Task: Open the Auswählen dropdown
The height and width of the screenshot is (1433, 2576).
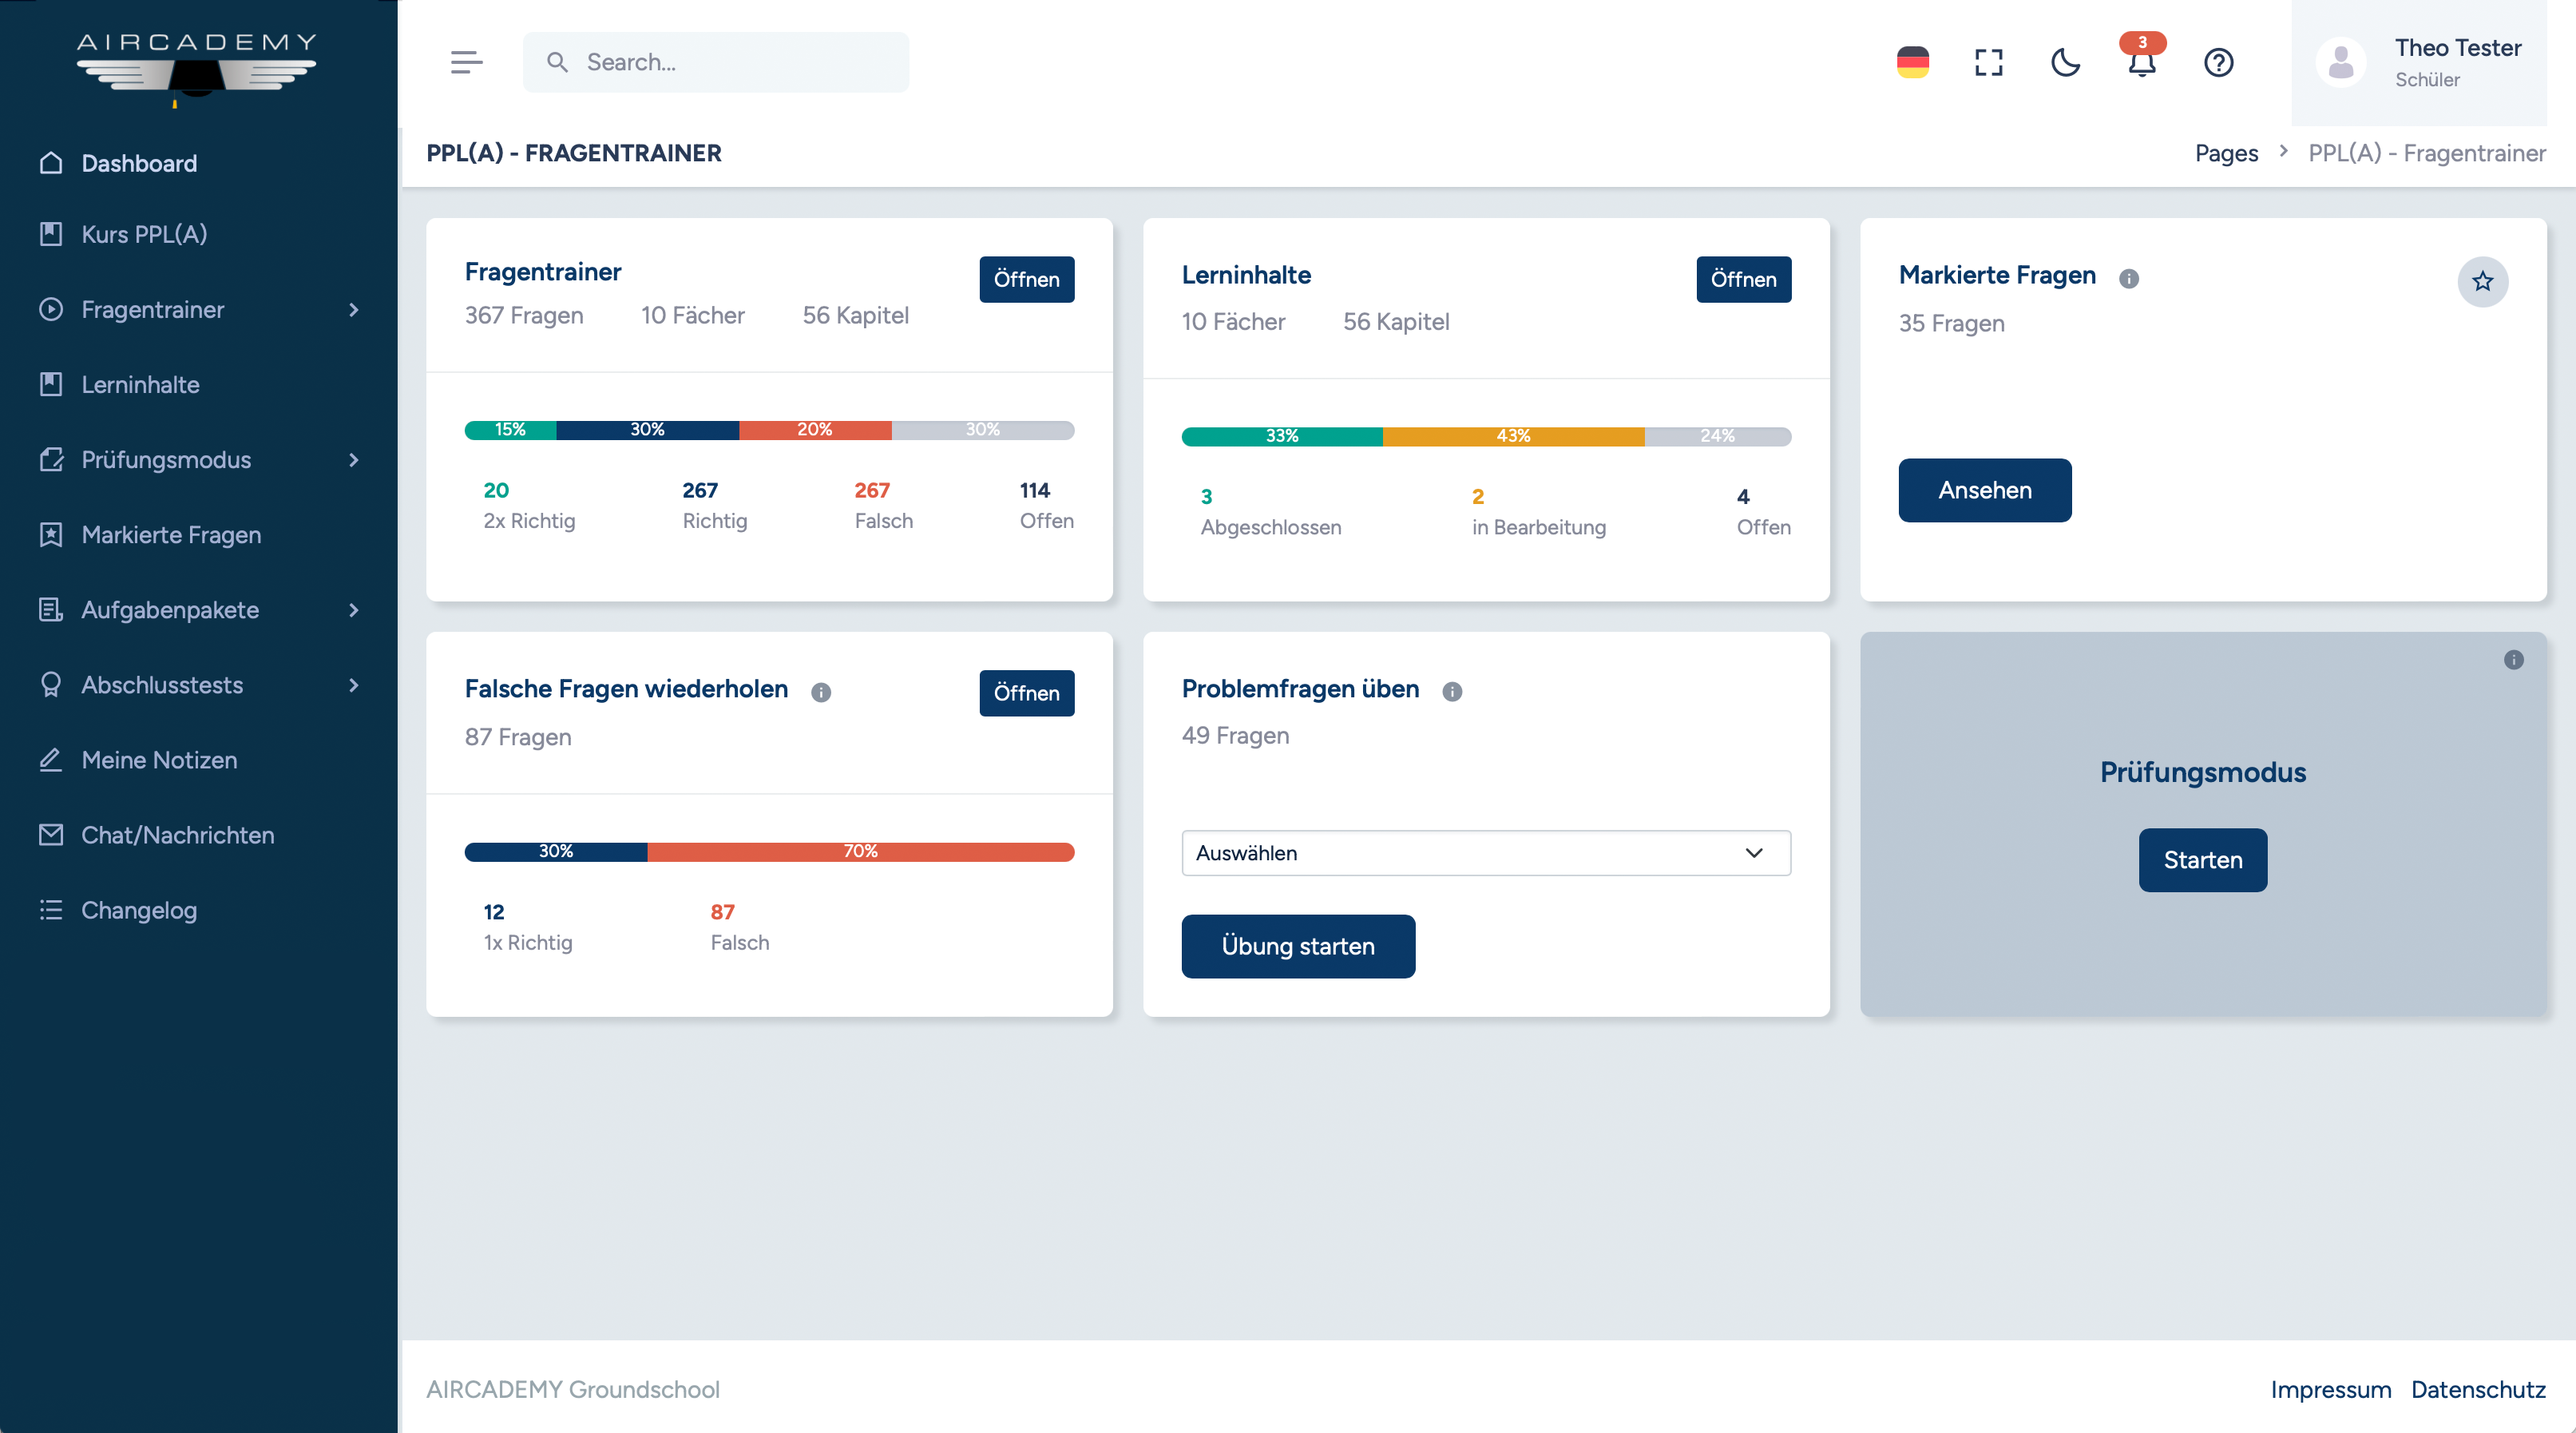Action: coord(1485,853)
